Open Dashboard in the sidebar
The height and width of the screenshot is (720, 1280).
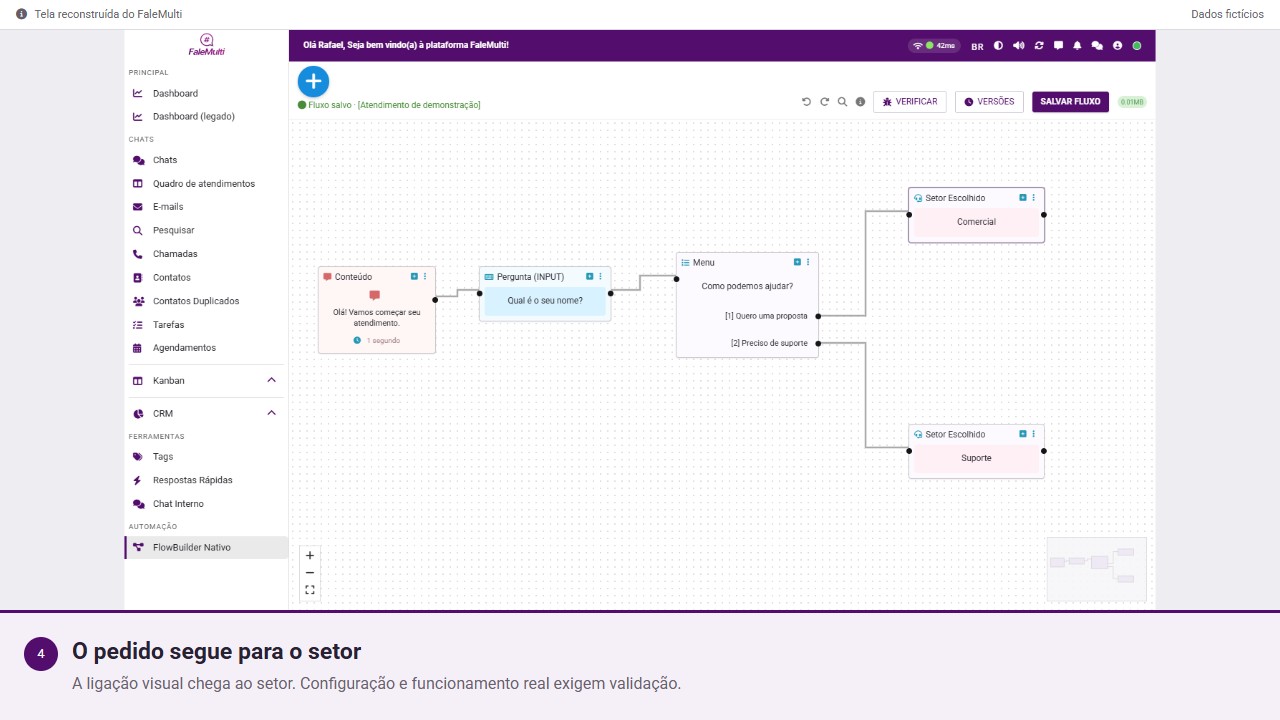pyautogui.click(x=206, y=93)
